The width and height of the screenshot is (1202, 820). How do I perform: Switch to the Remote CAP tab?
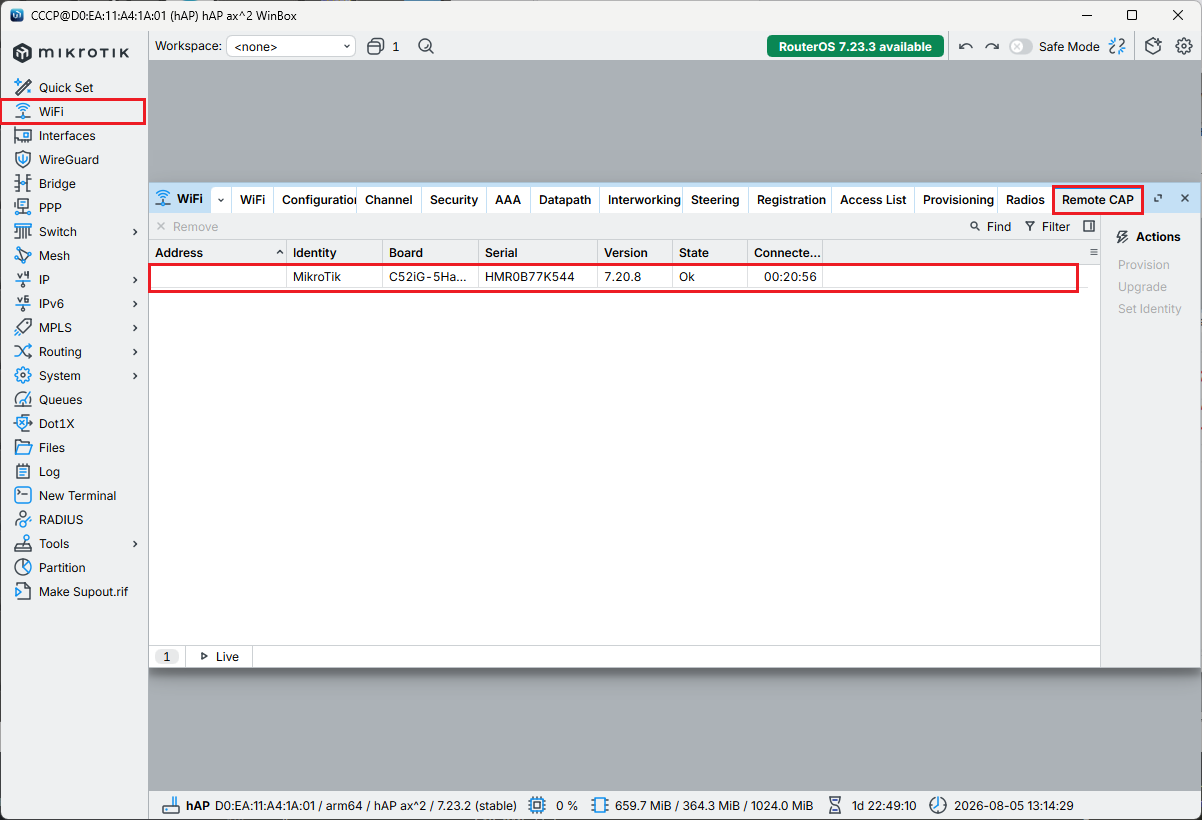(1098, 200)
